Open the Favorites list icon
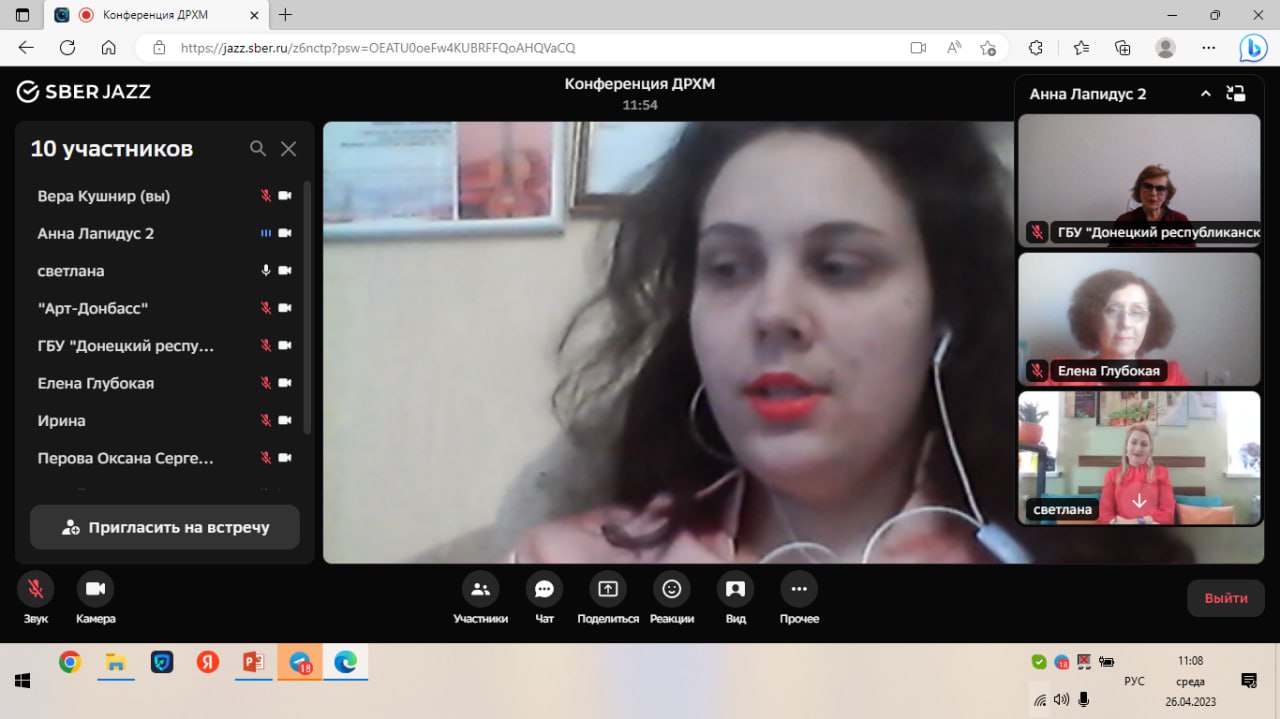Image resolution: width=1280 pixels, height=719 pixels. coord(1081,48)
